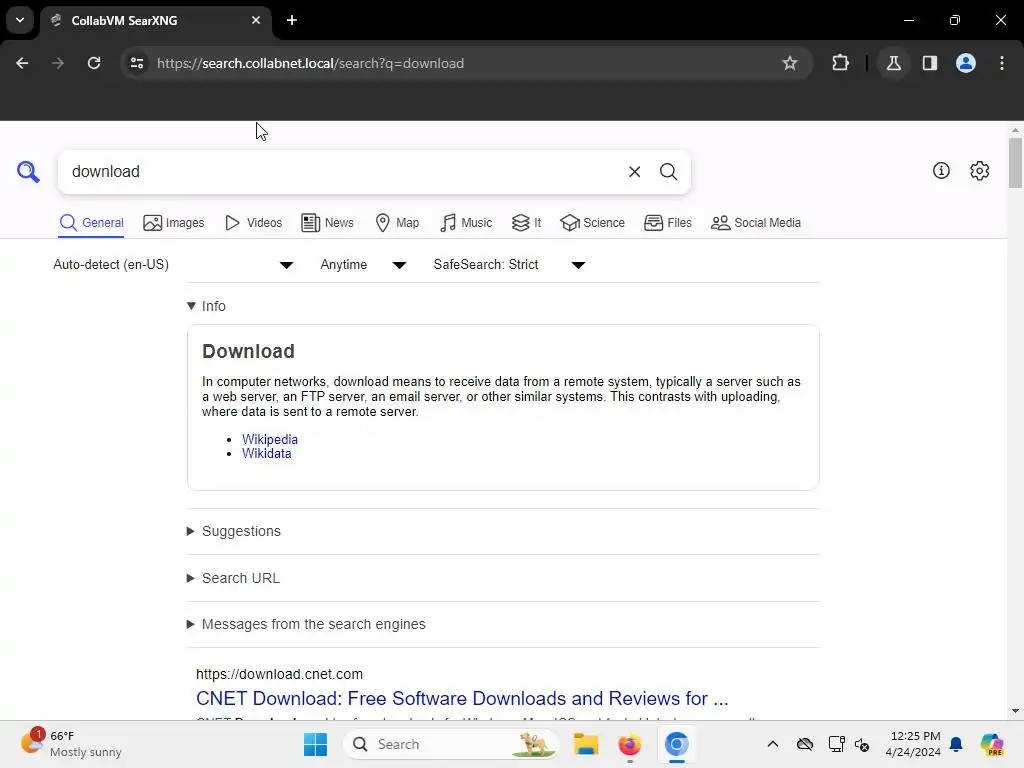This screenshot has height=768, width=1024.
Task: Submit search using magnifier button
Action: pos(668,172)
